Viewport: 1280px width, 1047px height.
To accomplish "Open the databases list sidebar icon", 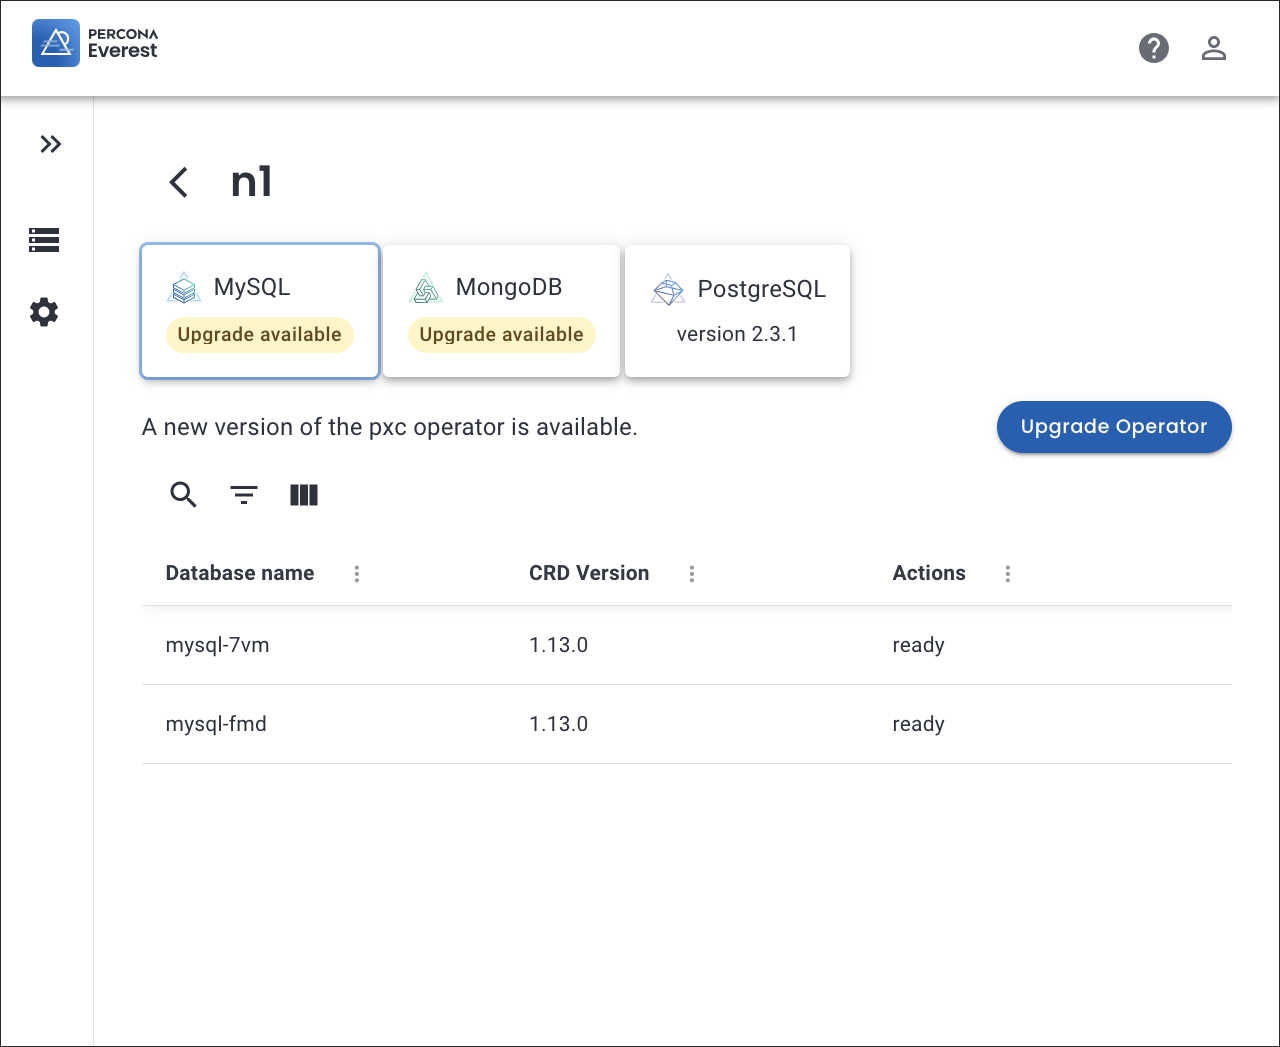I will (x=44, y=240).
